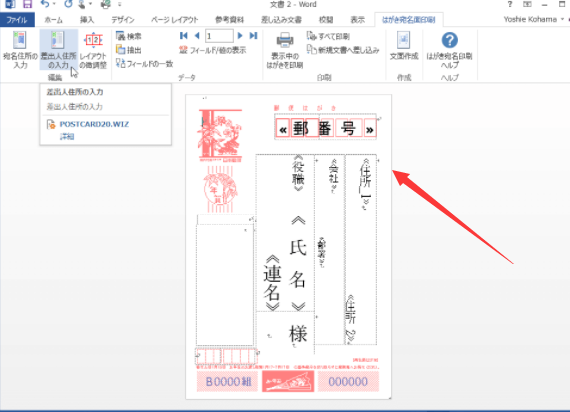Click the «氏名» name field
The width and height of the screenshot is (570, 412).
pos(298,263)
